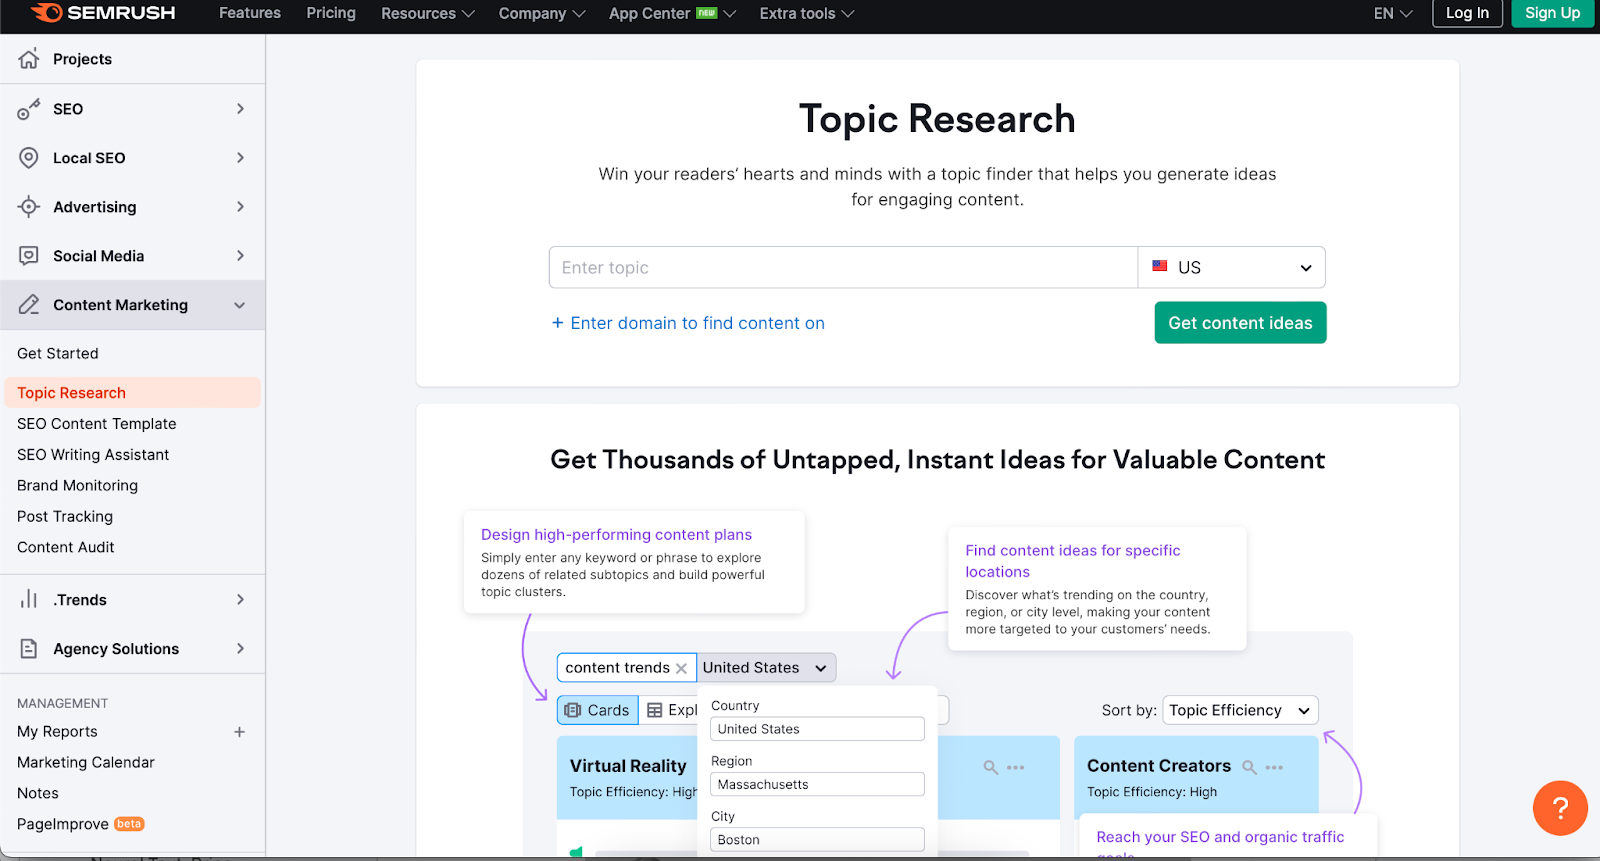Open Get Started in sidebar
This screenshot has width=1600, height=861.
[58, 353]
